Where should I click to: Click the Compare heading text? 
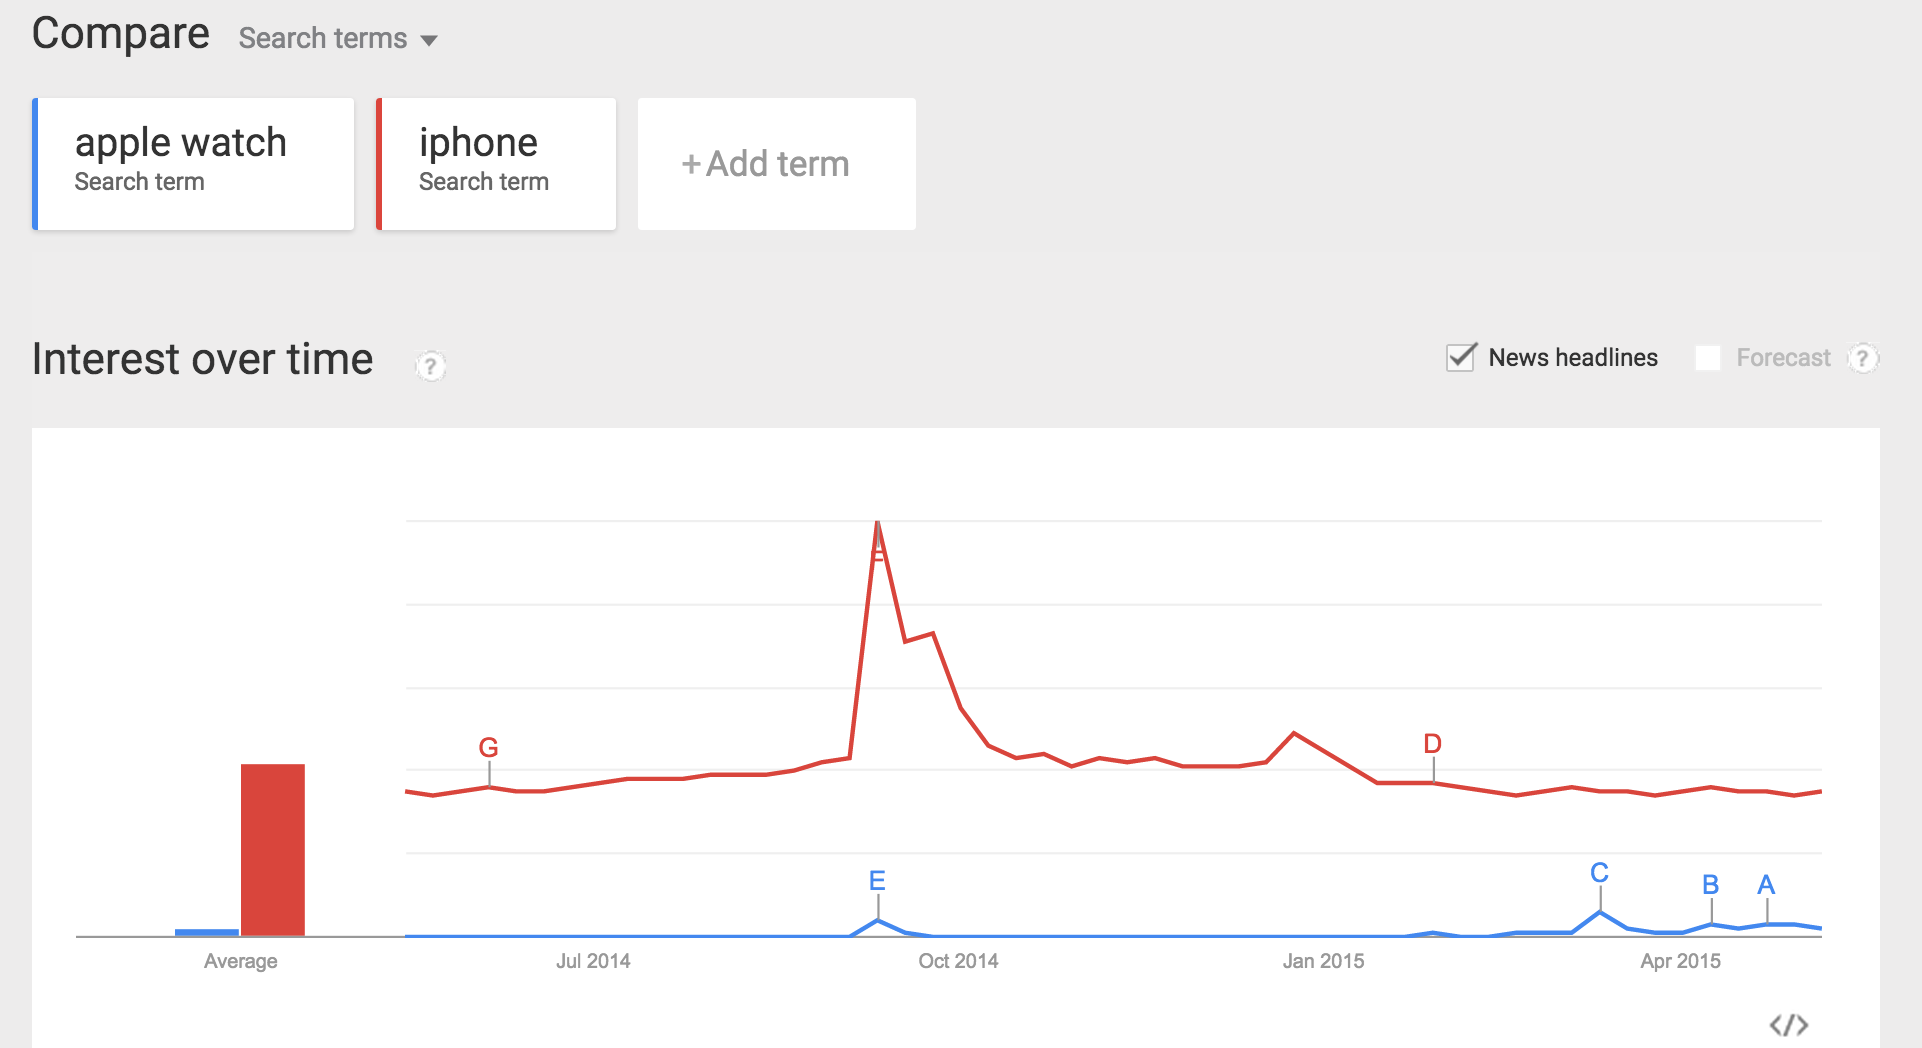click(121, 34)
